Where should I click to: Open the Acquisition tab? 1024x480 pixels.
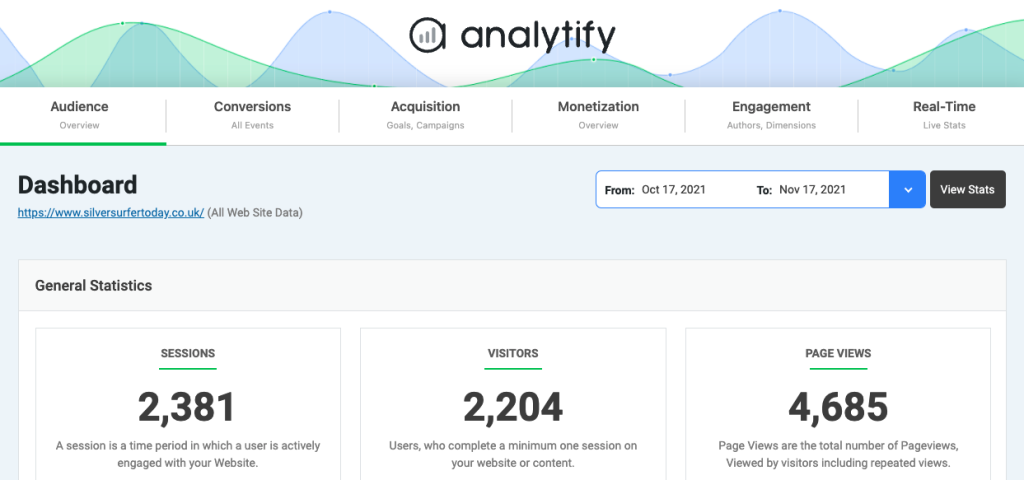[x=425, y=115]
